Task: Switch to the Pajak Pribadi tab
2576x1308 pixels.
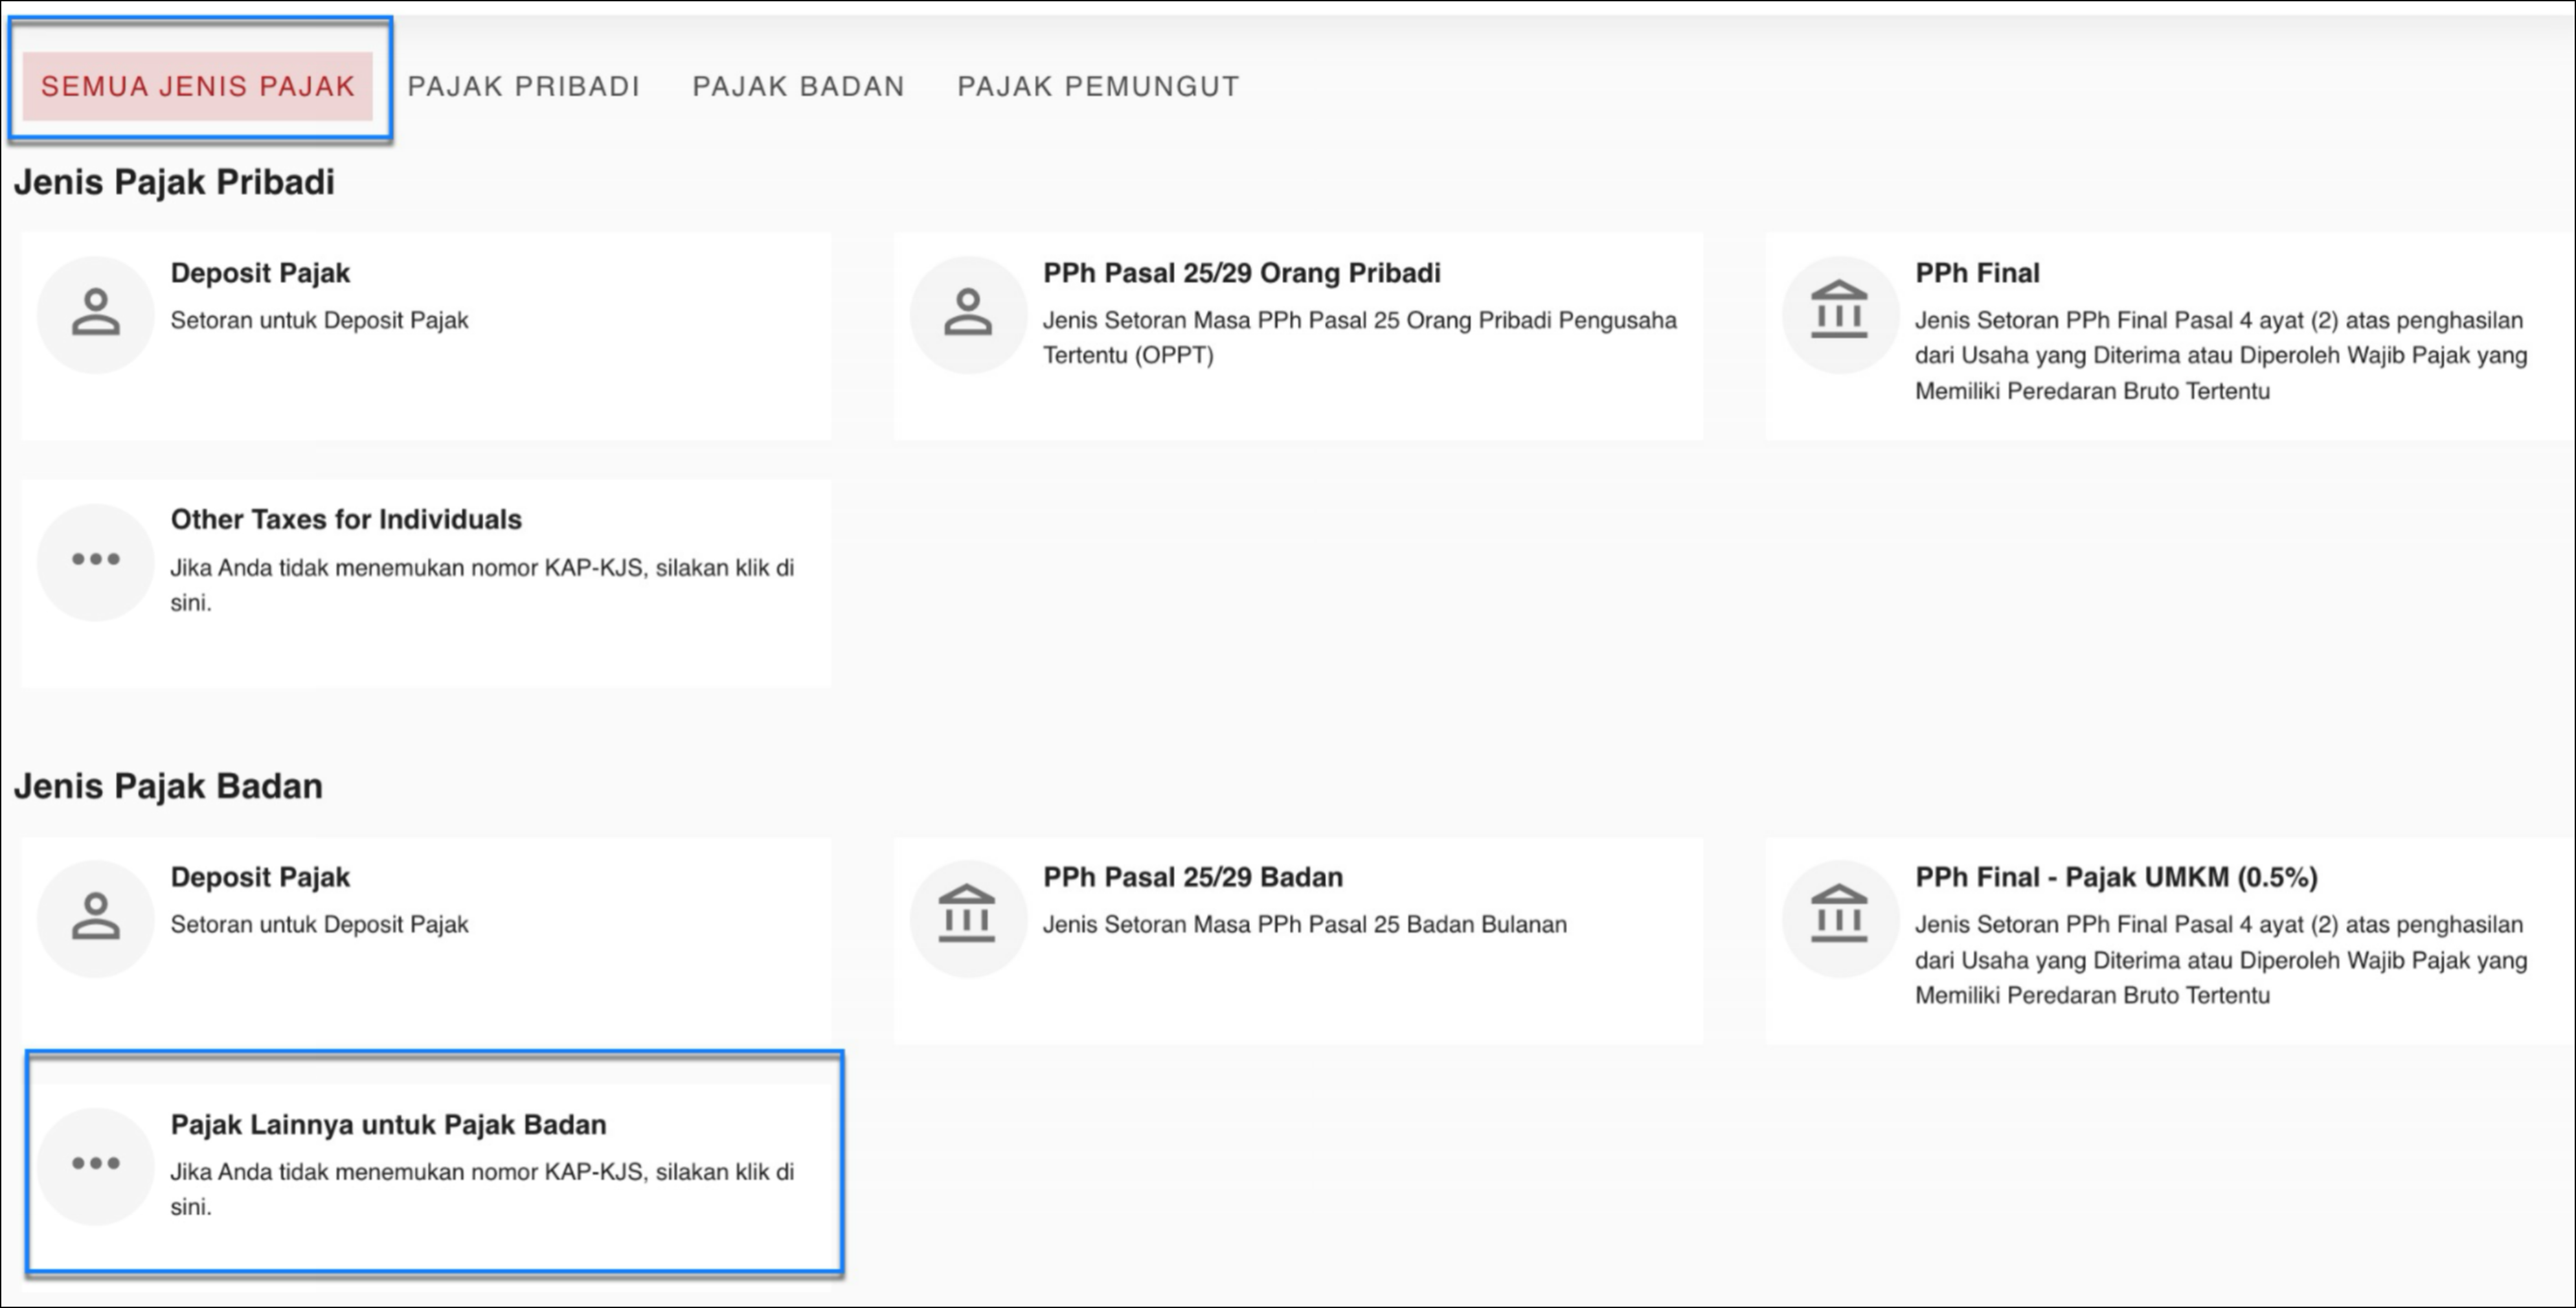Action: 523,86
